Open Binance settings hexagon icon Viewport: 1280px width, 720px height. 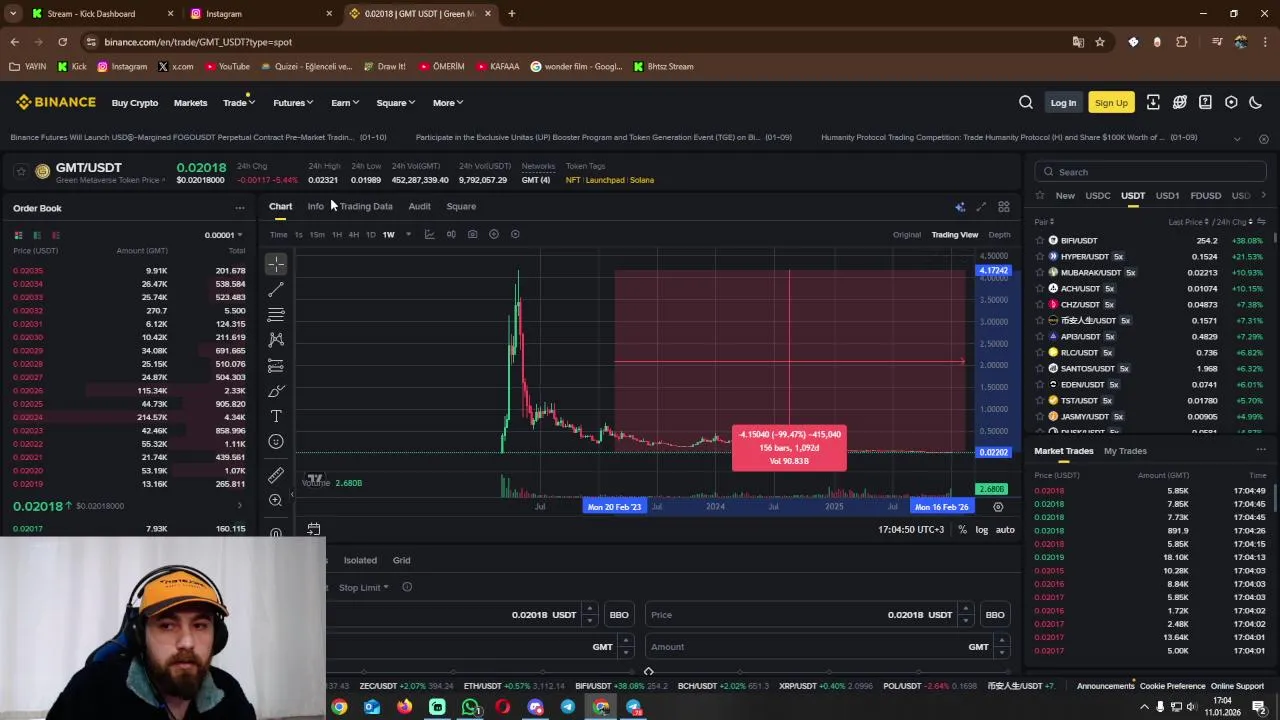(1231, 102)
